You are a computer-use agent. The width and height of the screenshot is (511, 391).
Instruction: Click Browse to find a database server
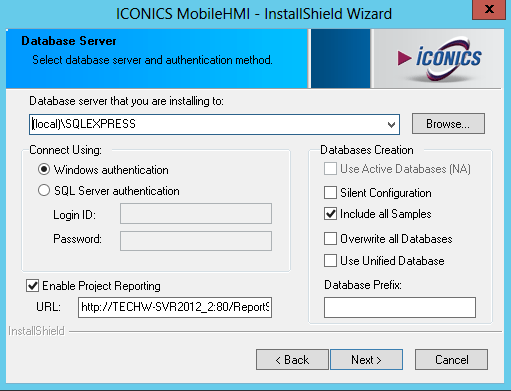click(x=448, y=124)
